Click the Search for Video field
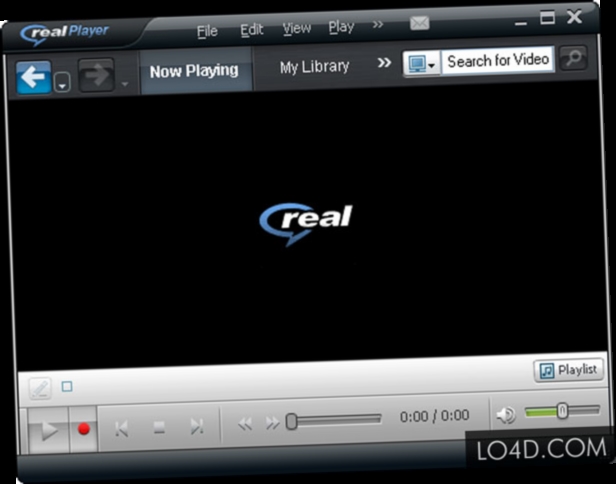The height and width of the screenshot is (484, 616). [x=498, y=60]
